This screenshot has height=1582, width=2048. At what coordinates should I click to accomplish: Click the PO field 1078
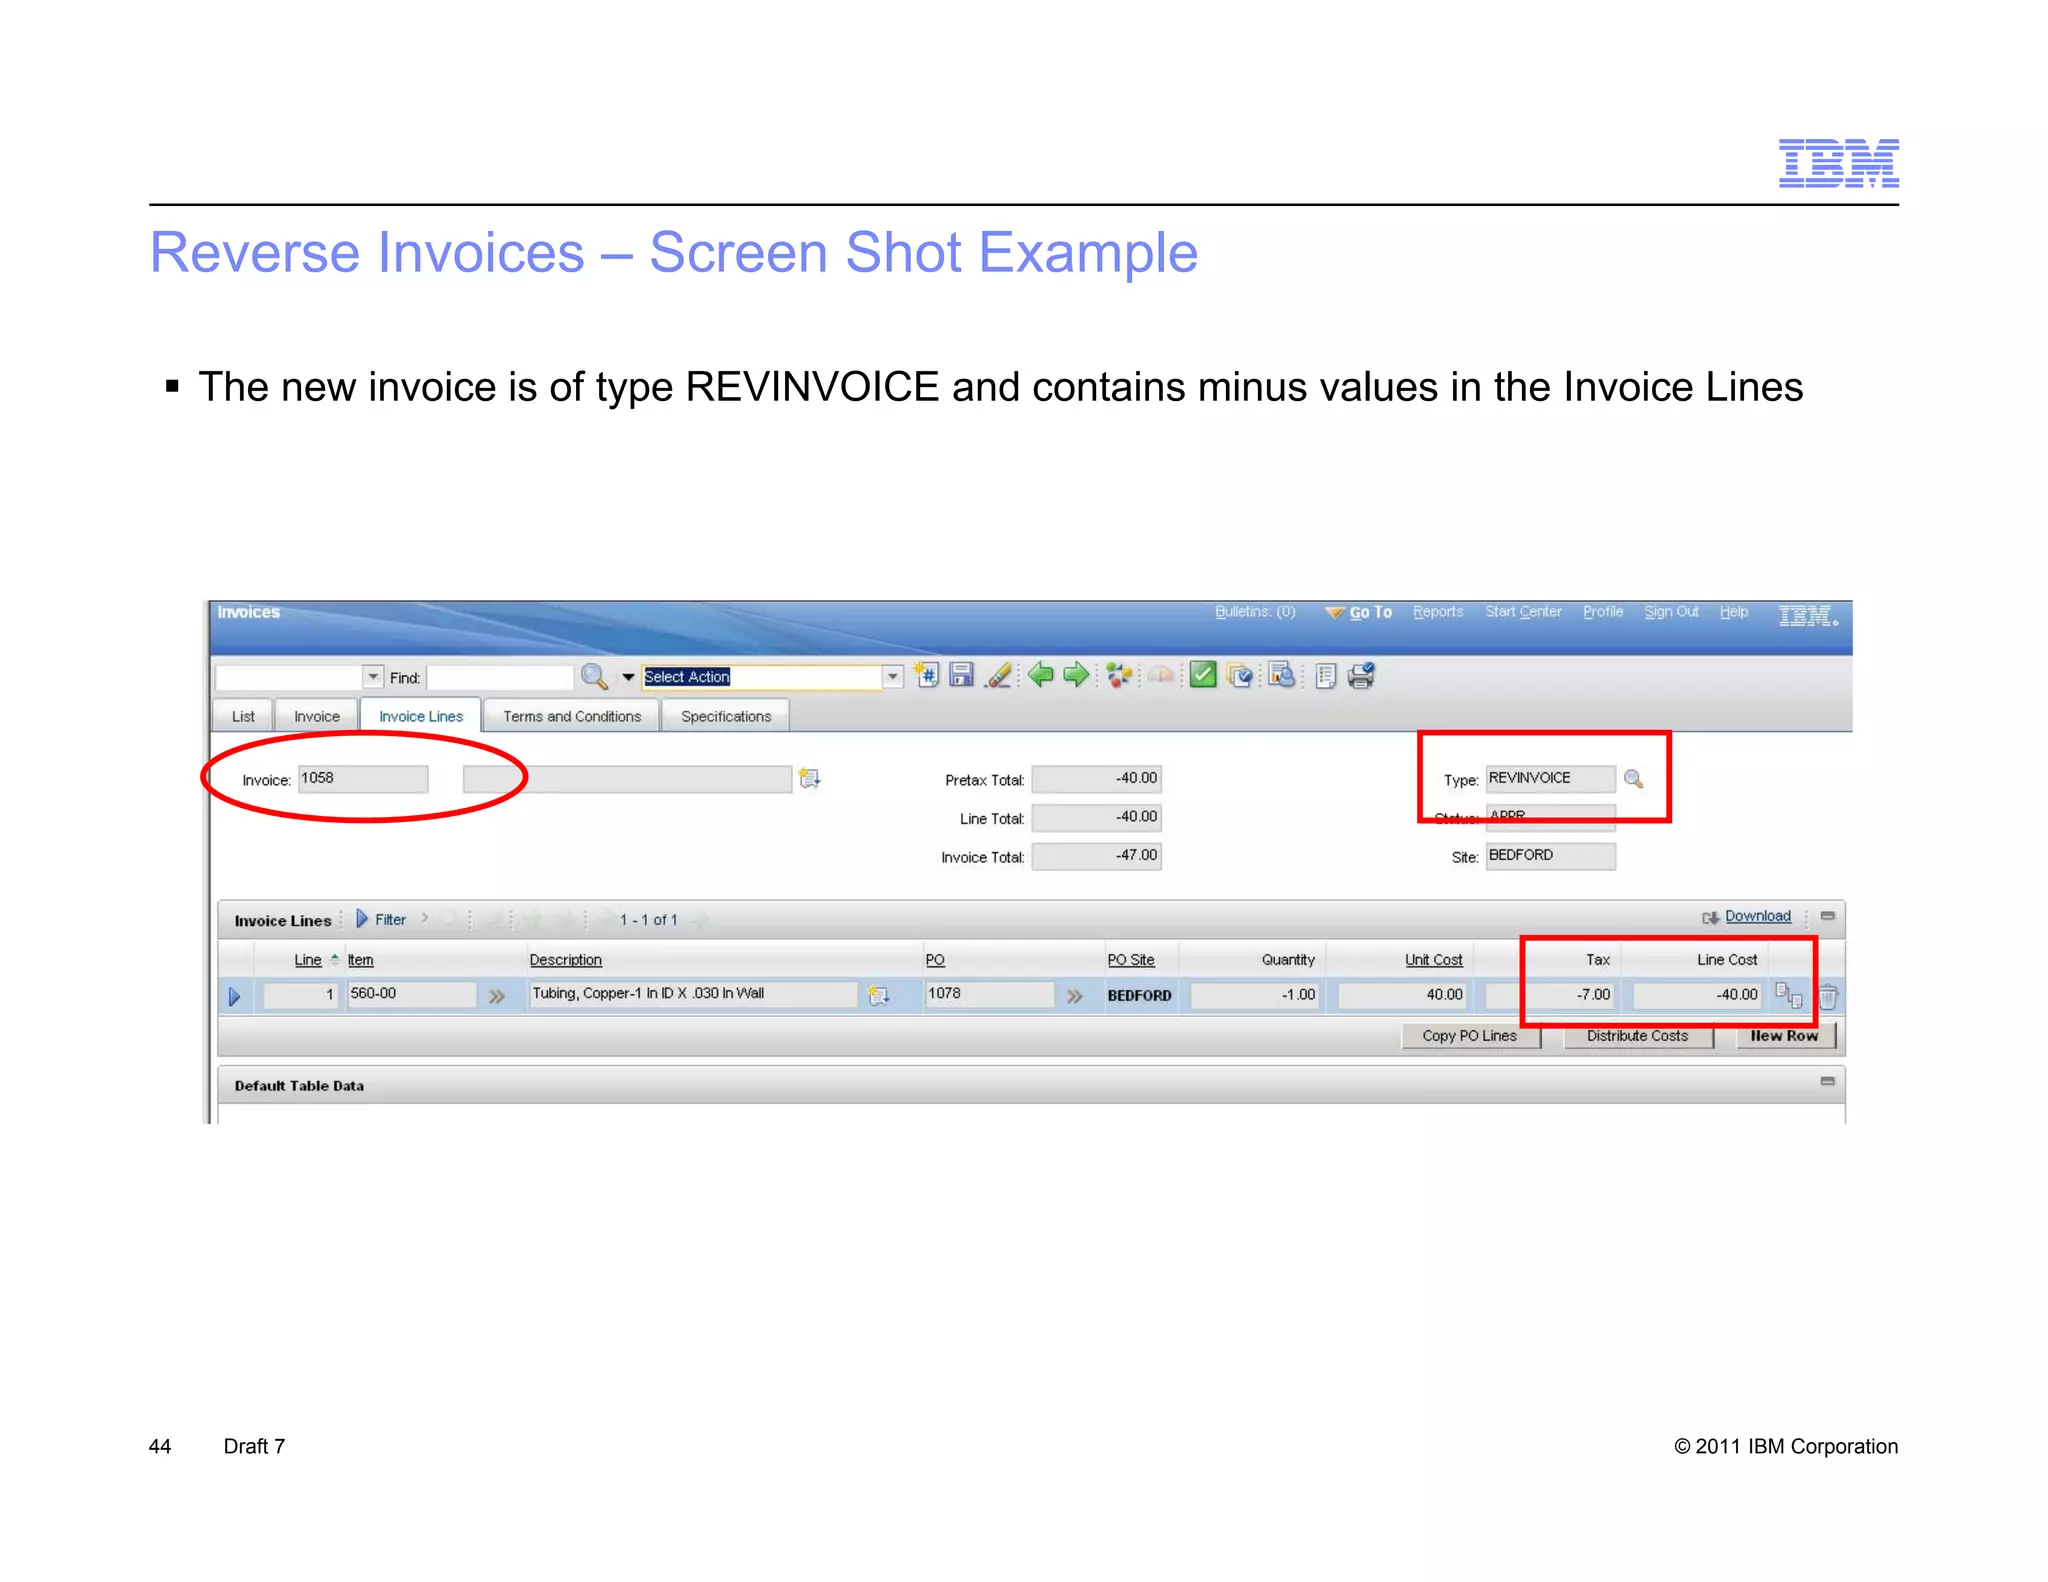coord(990,994)
